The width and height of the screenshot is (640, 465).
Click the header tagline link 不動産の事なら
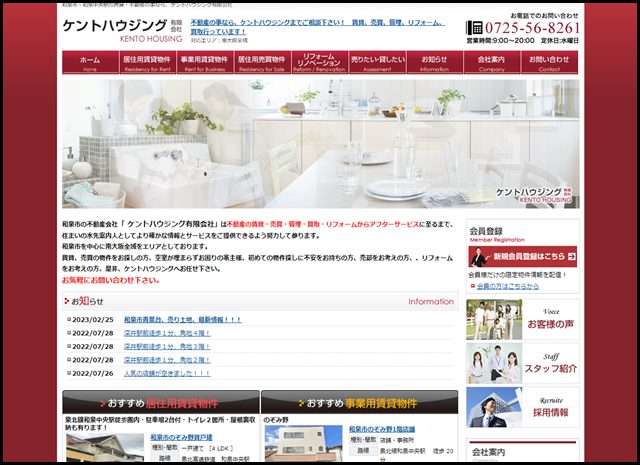coord(317,27)
